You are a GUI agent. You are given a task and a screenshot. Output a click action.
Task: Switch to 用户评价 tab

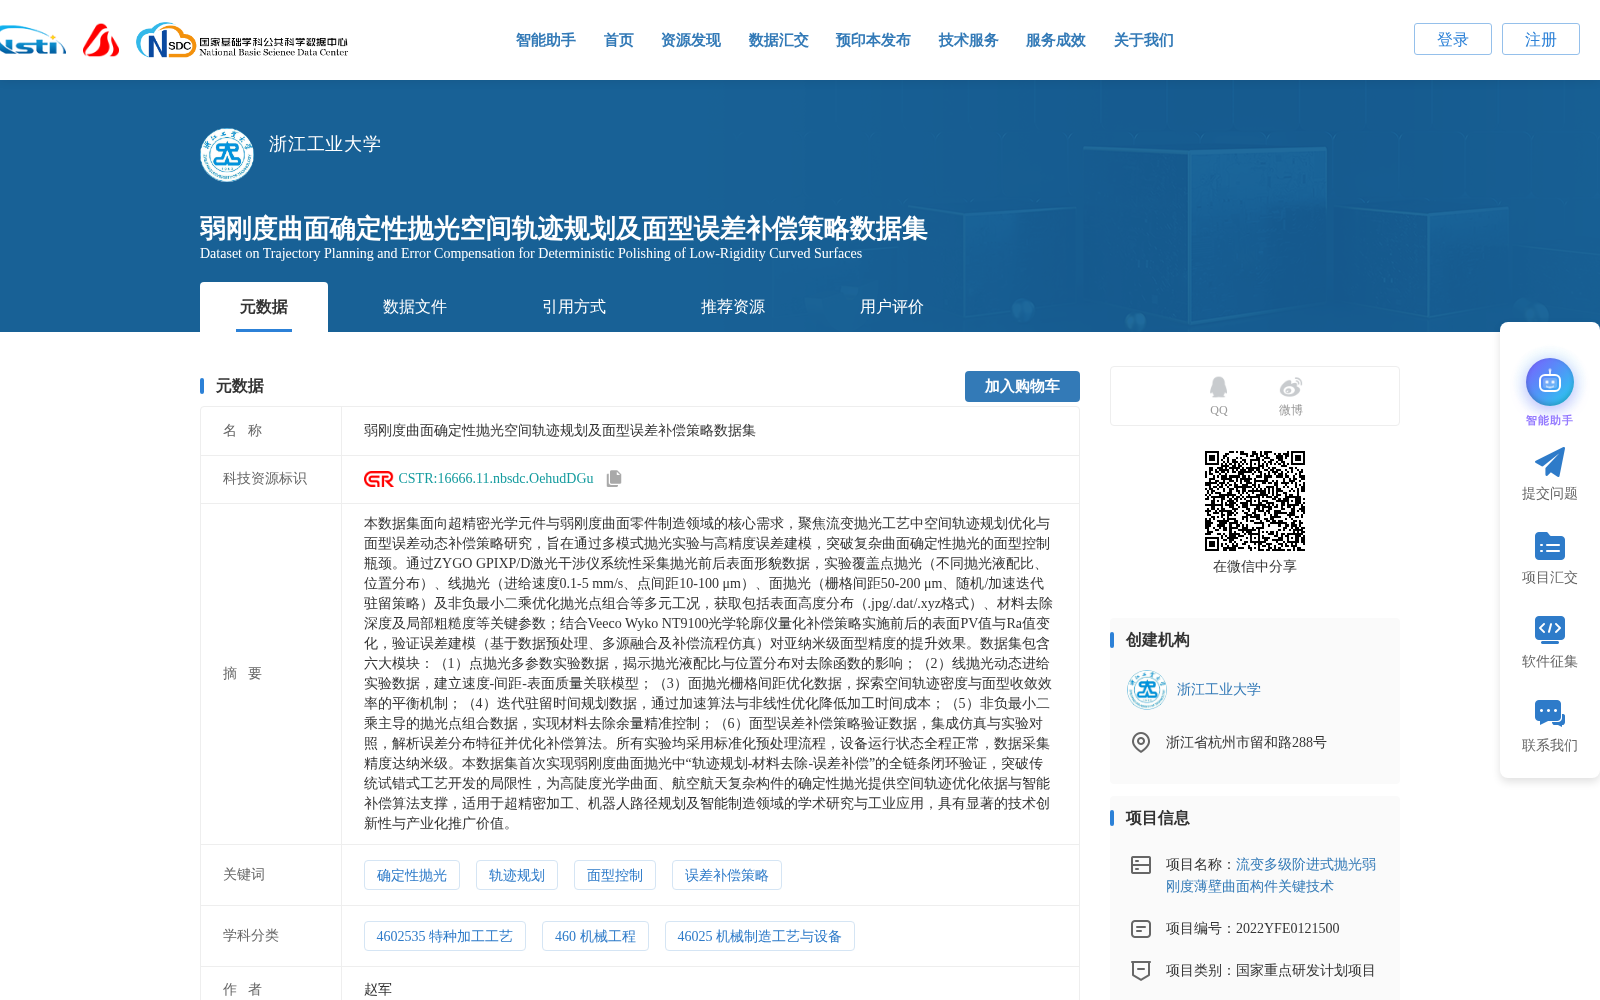pos(892,307)
